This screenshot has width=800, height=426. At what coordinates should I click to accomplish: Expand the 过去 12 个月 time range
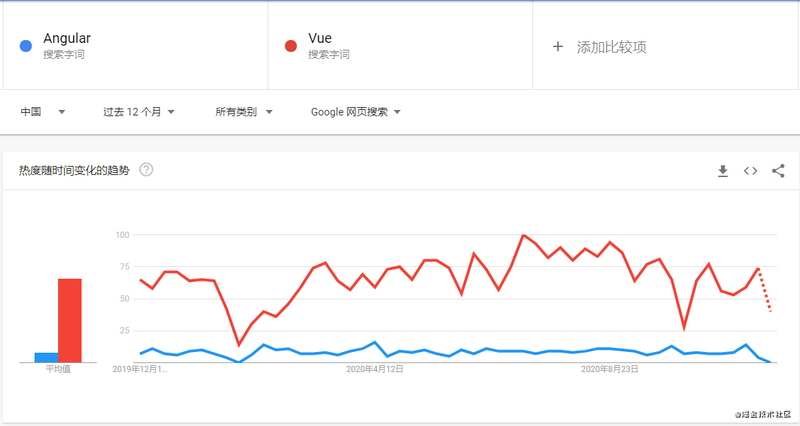(139, 112)
